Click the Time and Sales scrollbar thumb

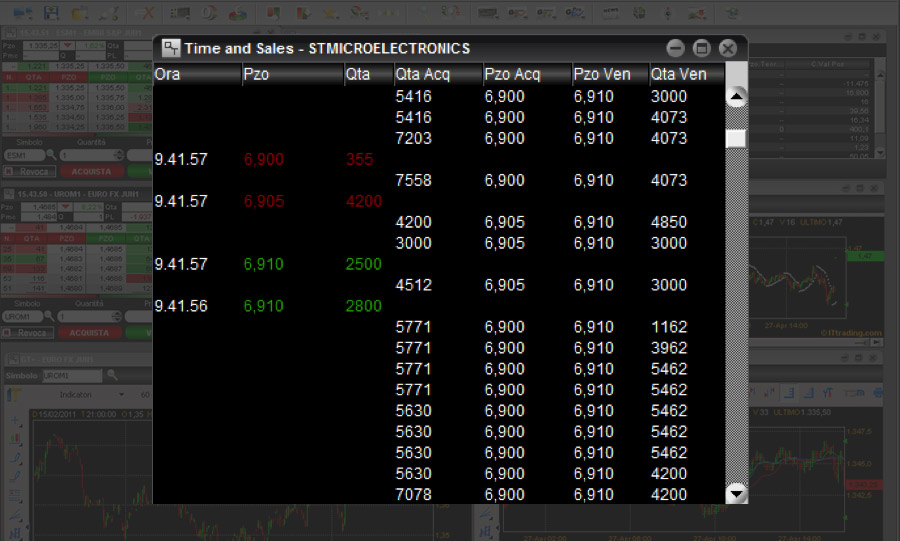(x=736, y=138)
